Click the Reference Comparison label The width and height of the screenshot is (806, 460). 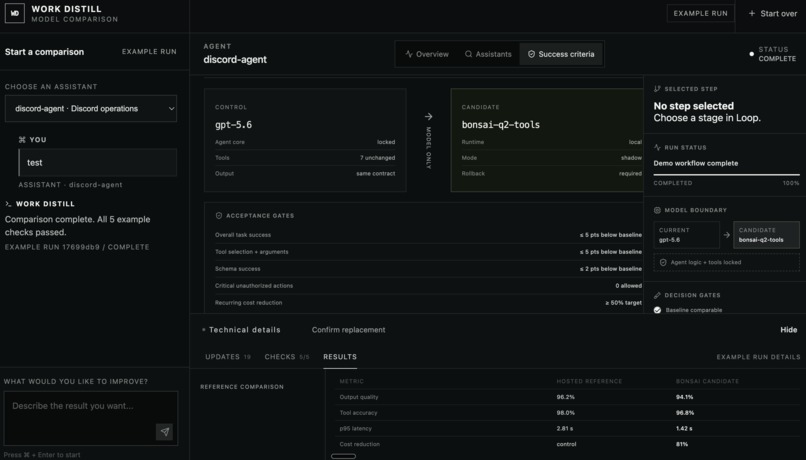242,387
